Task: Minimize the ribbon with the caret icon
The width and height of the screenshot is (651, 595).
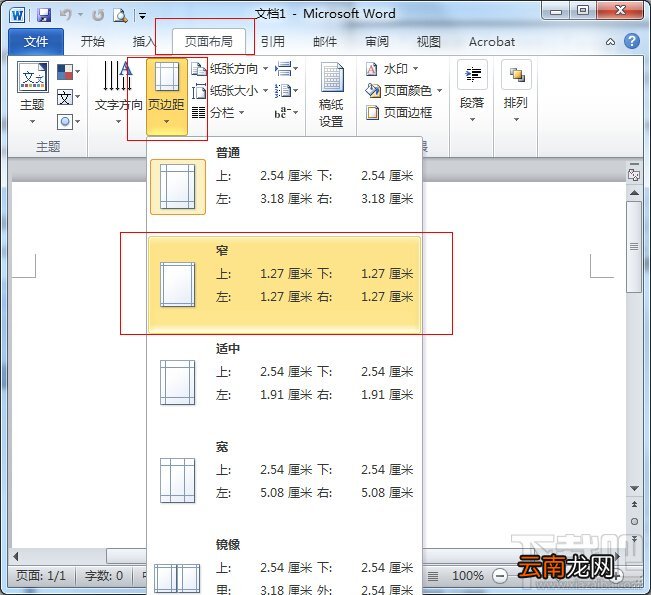Action: coord(610,42)
